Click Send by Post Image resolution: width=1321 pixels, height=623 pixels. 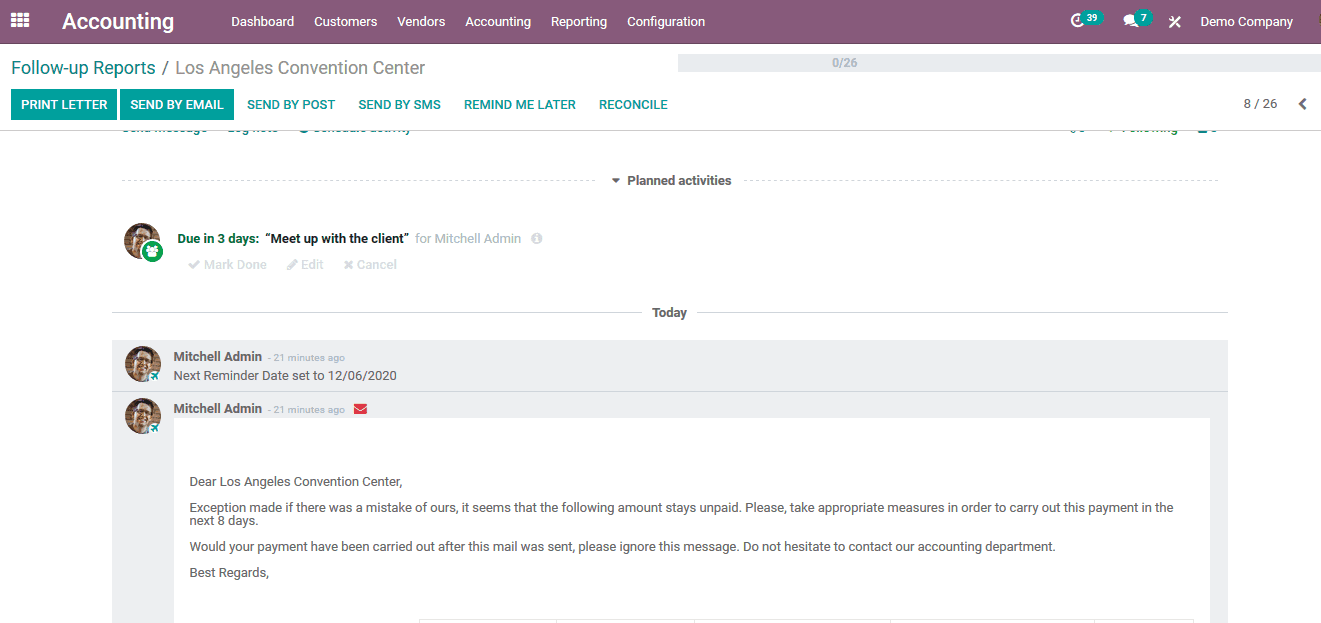click(x=291, y=104)
